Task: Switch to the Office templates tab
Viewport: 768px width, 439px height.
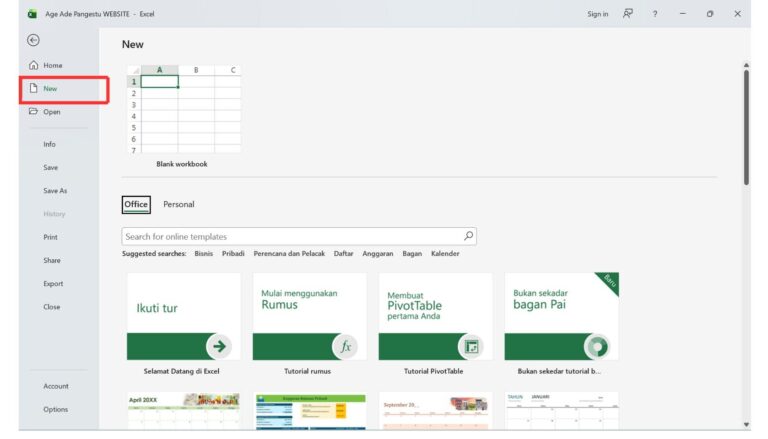Action: tap(136, 204)
